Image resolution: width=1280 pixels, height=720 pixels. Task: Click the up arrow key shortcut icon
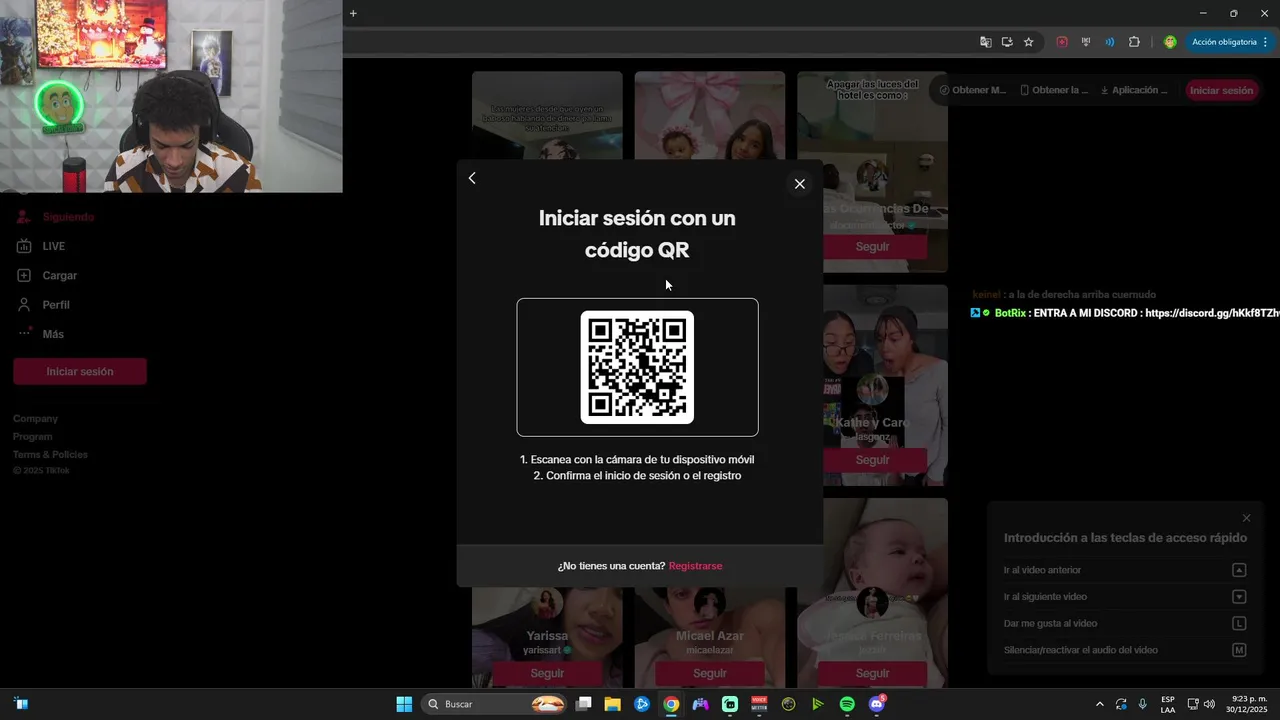1239,570
